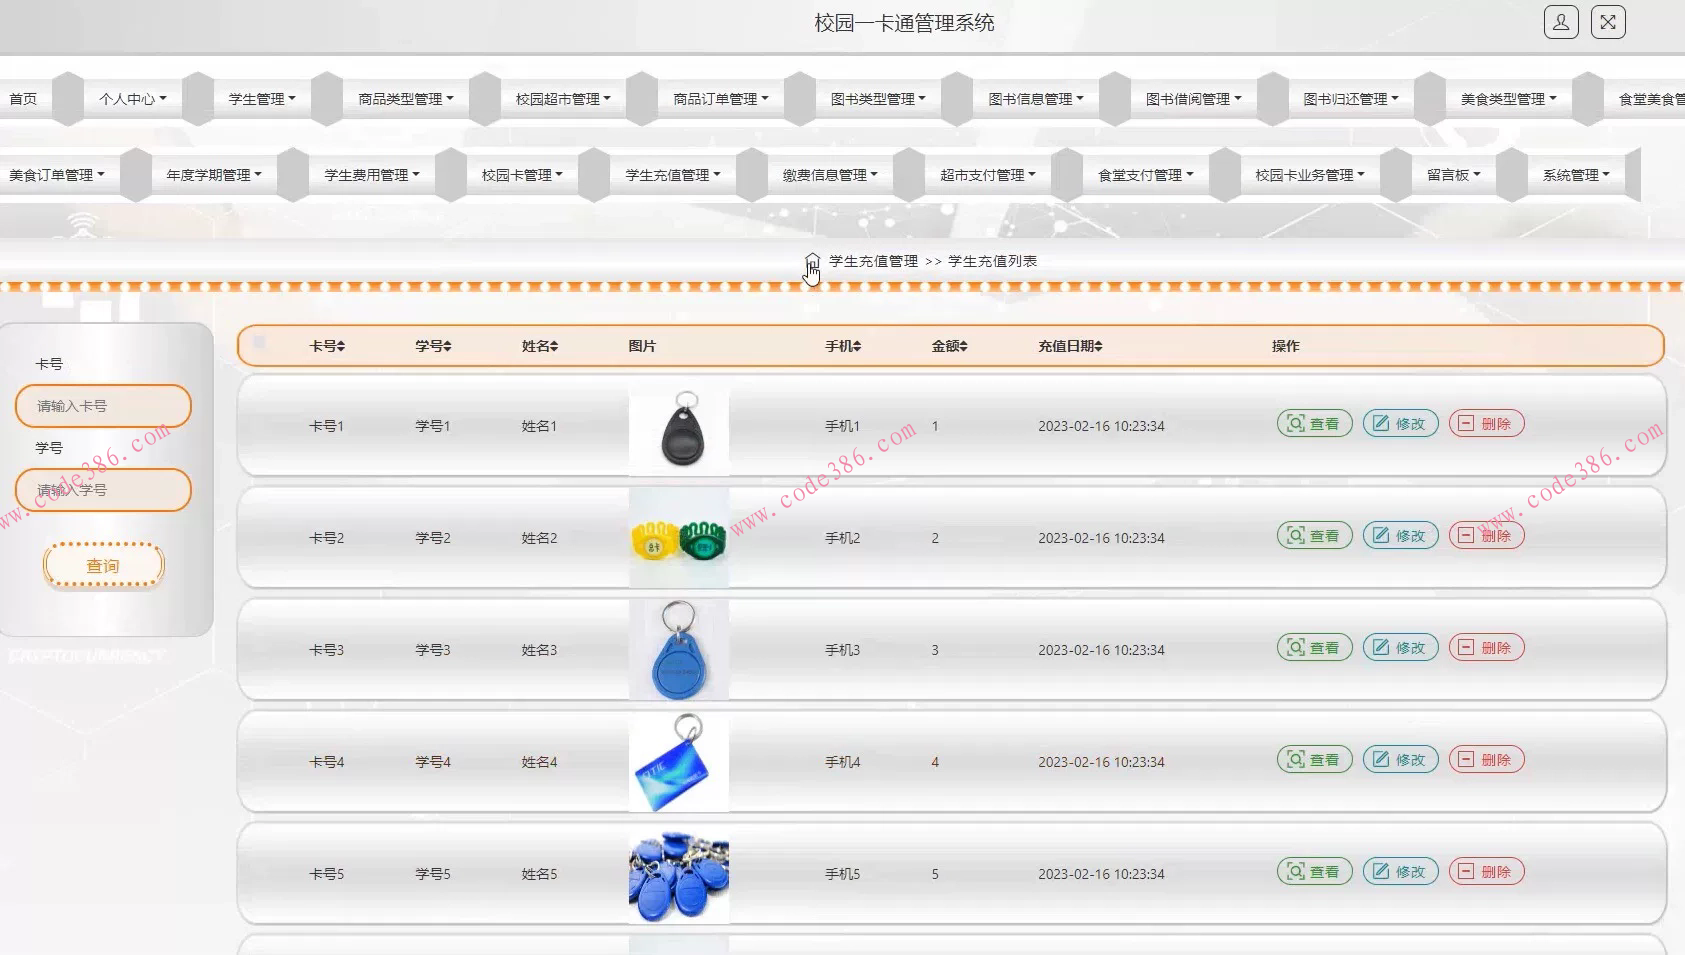
Task: Click the view magnifier icon on 卡号5 row
Action: (x=1294, y=871)
